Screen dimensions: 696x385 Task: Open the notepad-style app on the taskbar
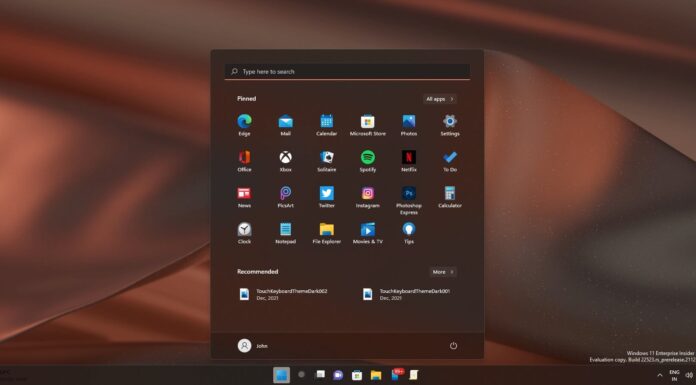(414, 375)
